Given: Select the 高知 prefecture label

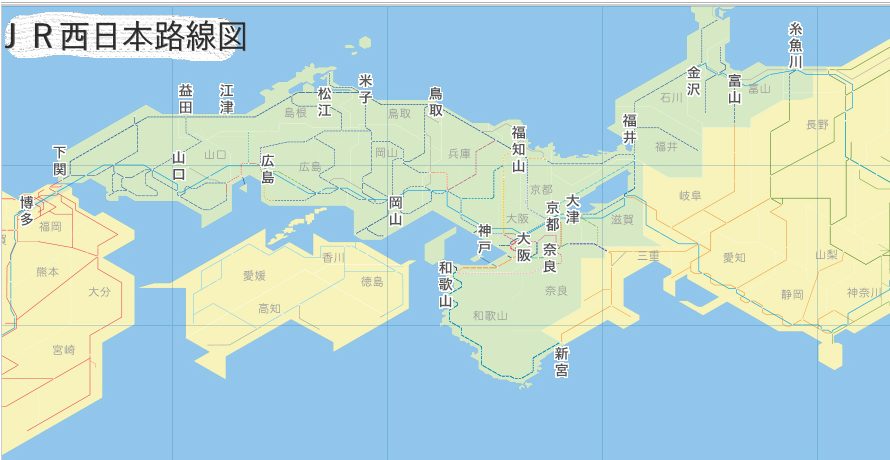Looking at the screenshot, I should [270, 309].
